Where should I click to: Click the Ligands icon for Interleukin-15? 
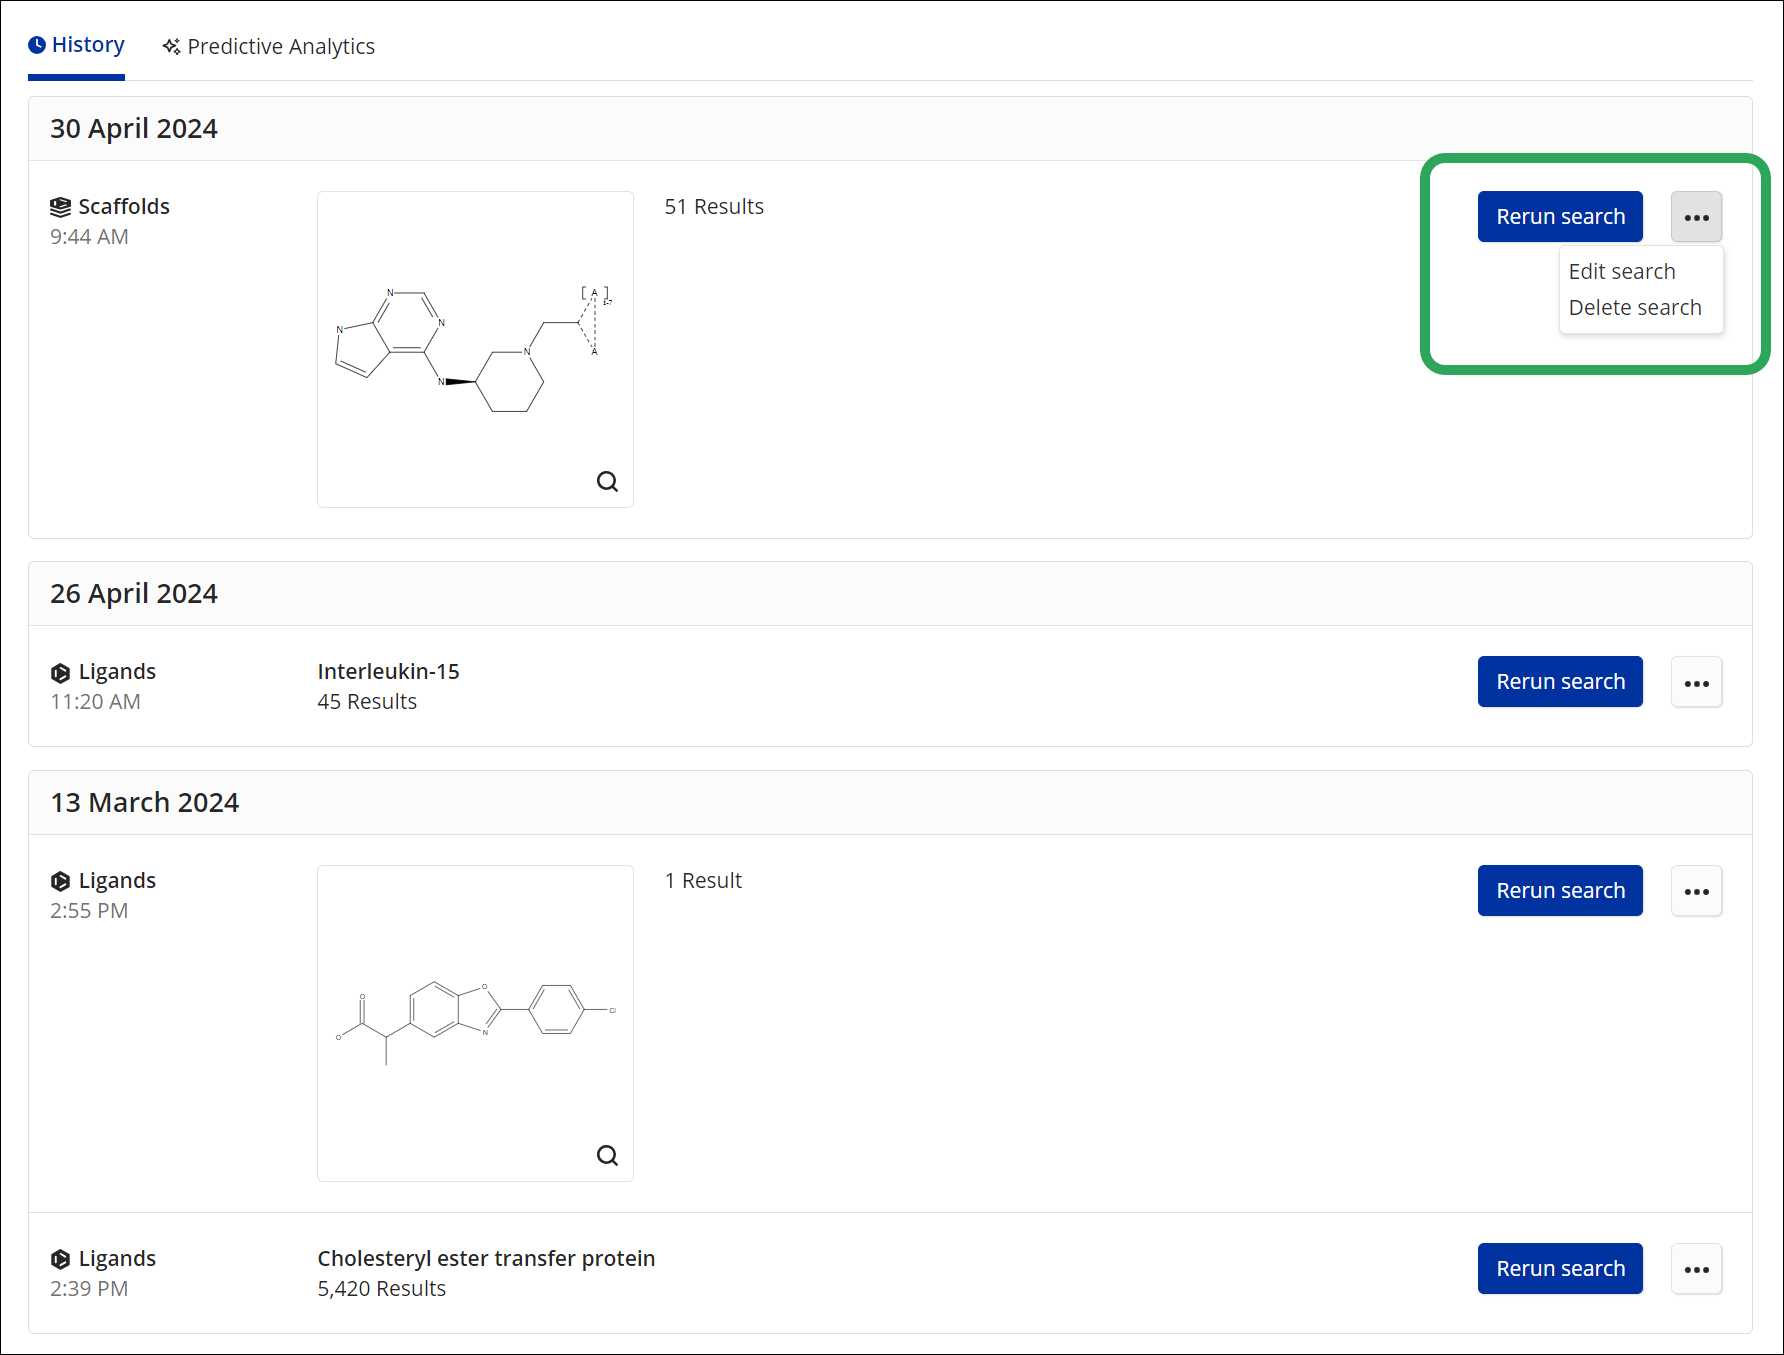[x=60, y=673]
